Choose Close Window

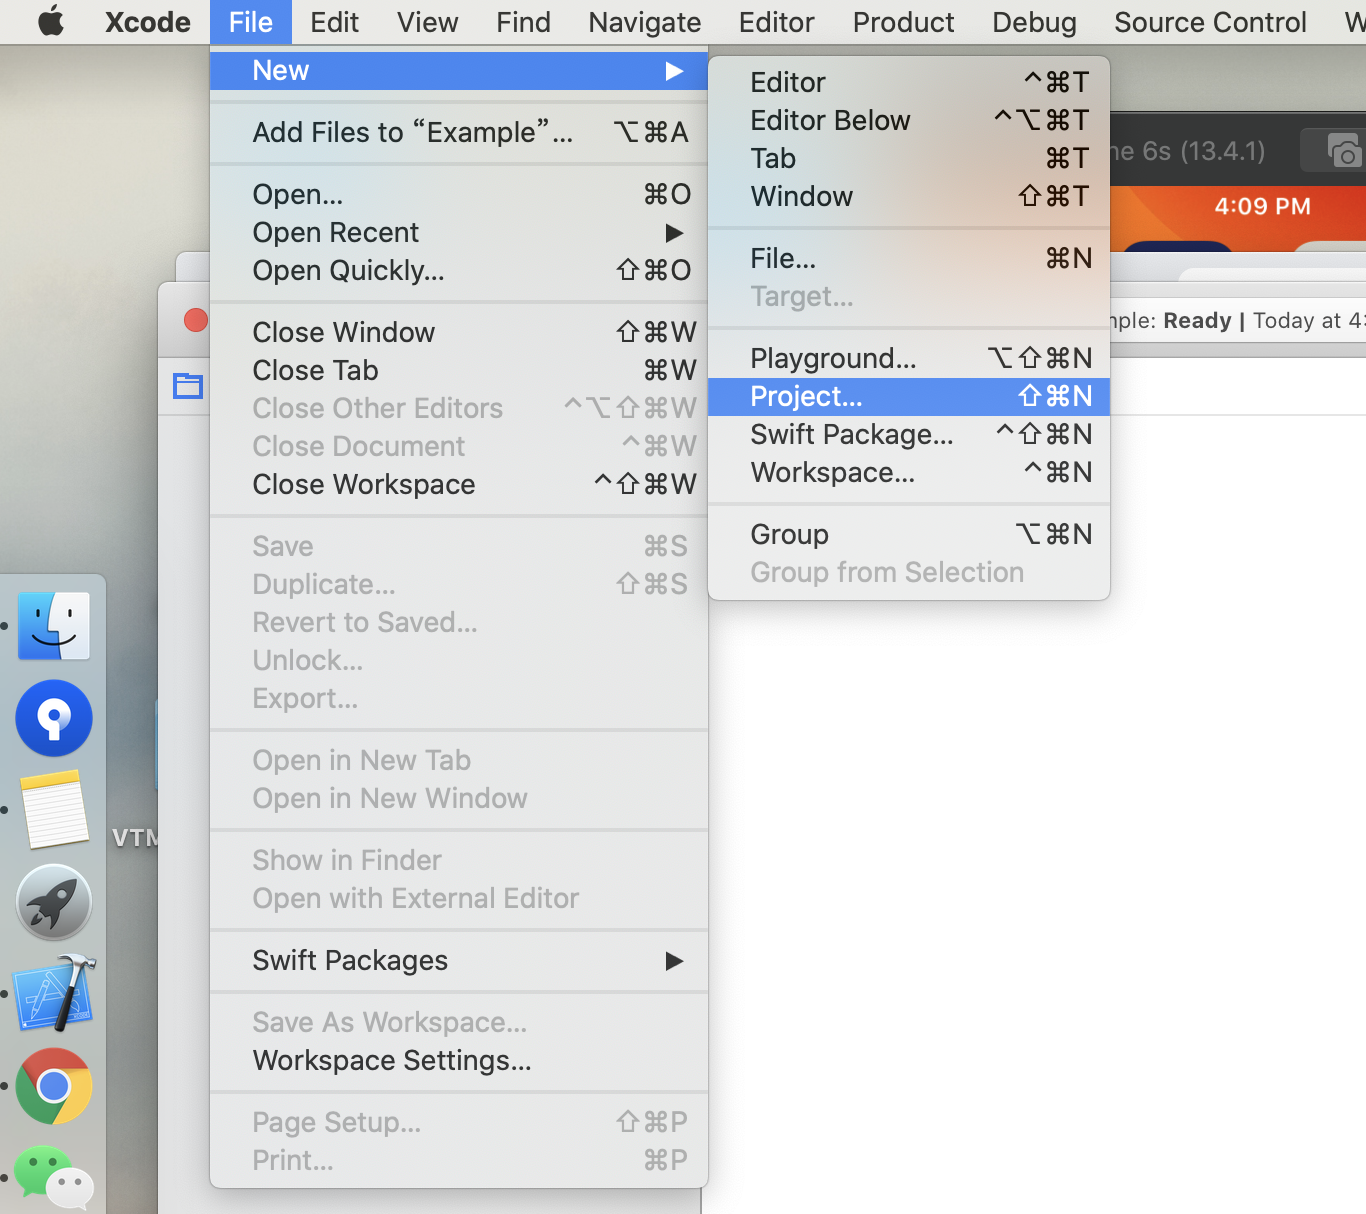point(459,333)
